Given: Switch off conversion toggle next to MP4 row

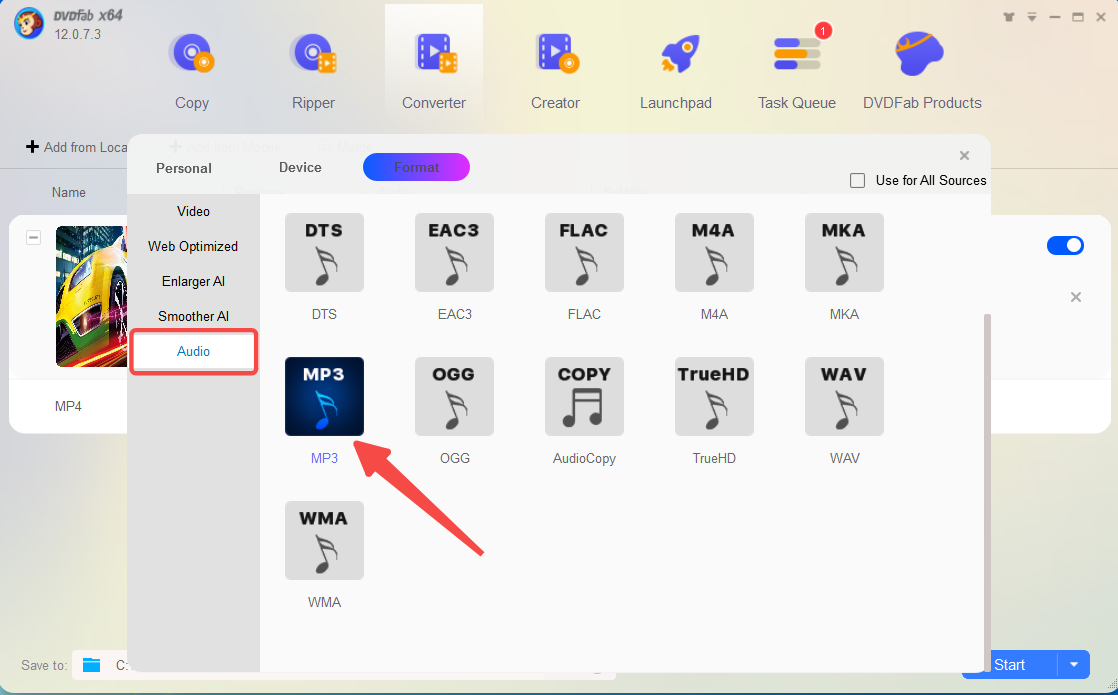Looking at the screenshot, I should [x=1065, y=245].
